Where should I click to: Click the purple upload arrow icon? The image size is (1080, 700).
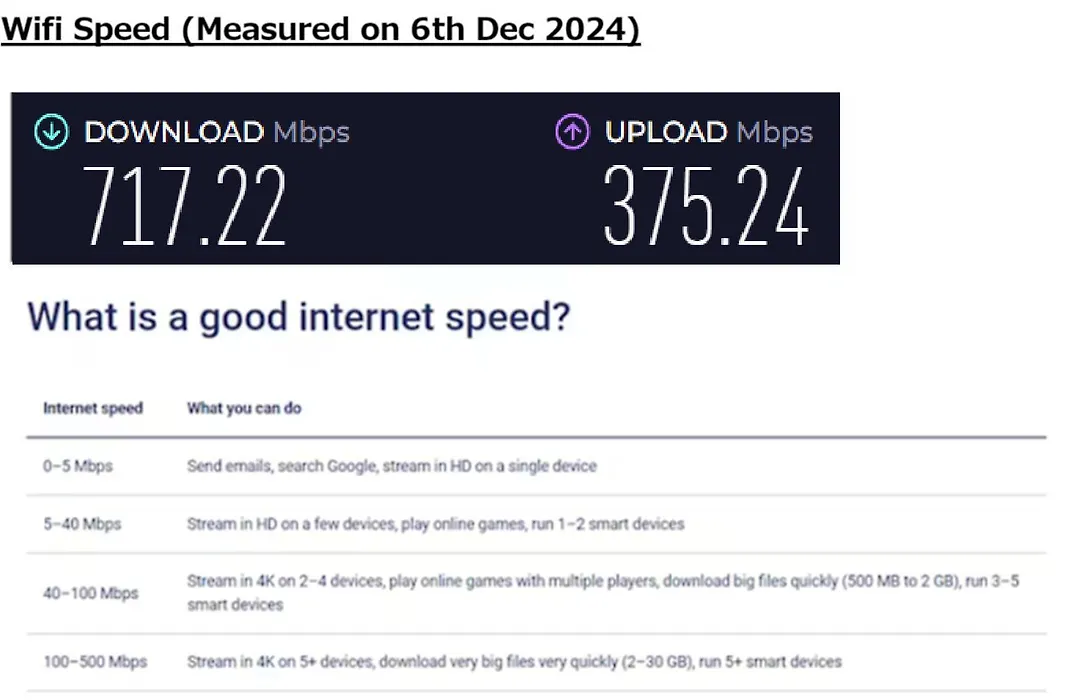pos(572,131)
